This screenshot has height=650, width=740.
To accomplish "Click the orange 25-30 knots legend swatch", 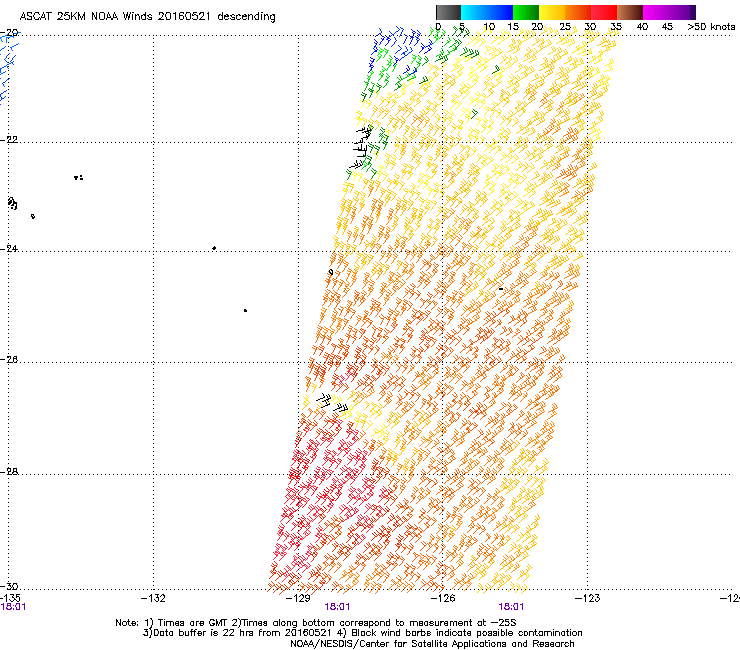I will pyautogui.click(x=578, y=12).
